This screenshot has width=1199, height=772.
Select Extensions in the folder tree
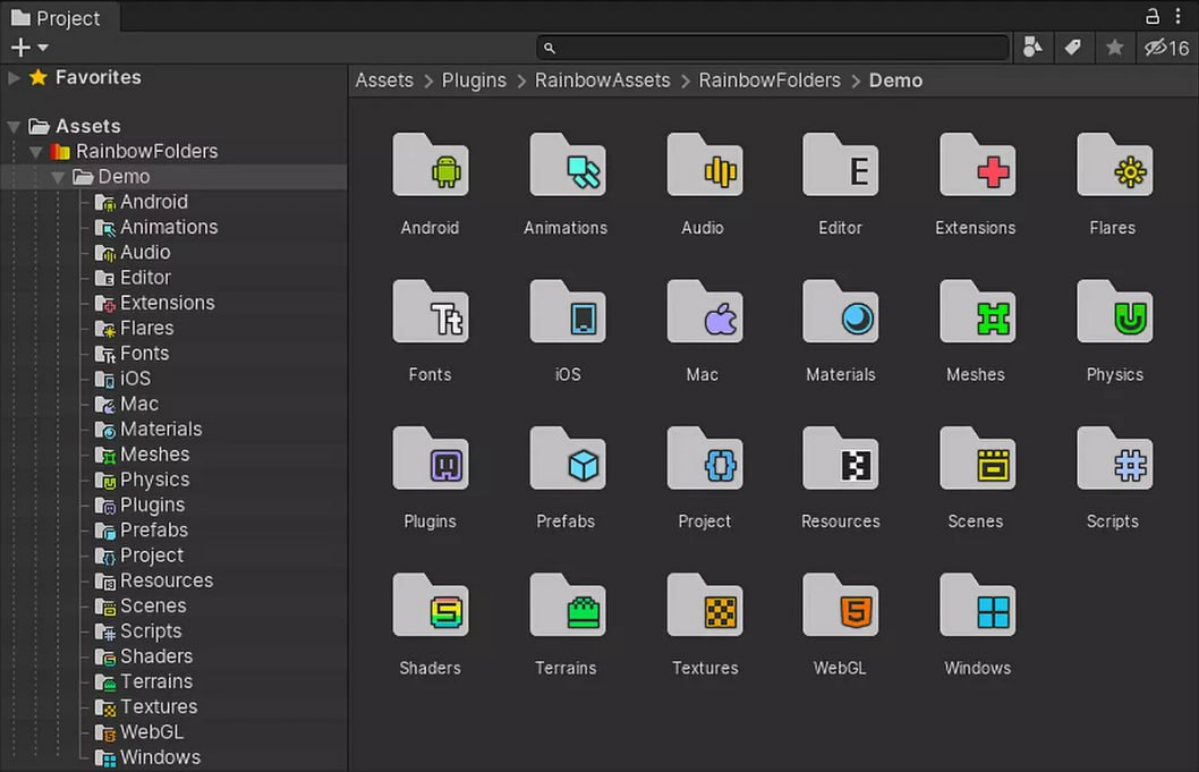click(167, 303)
